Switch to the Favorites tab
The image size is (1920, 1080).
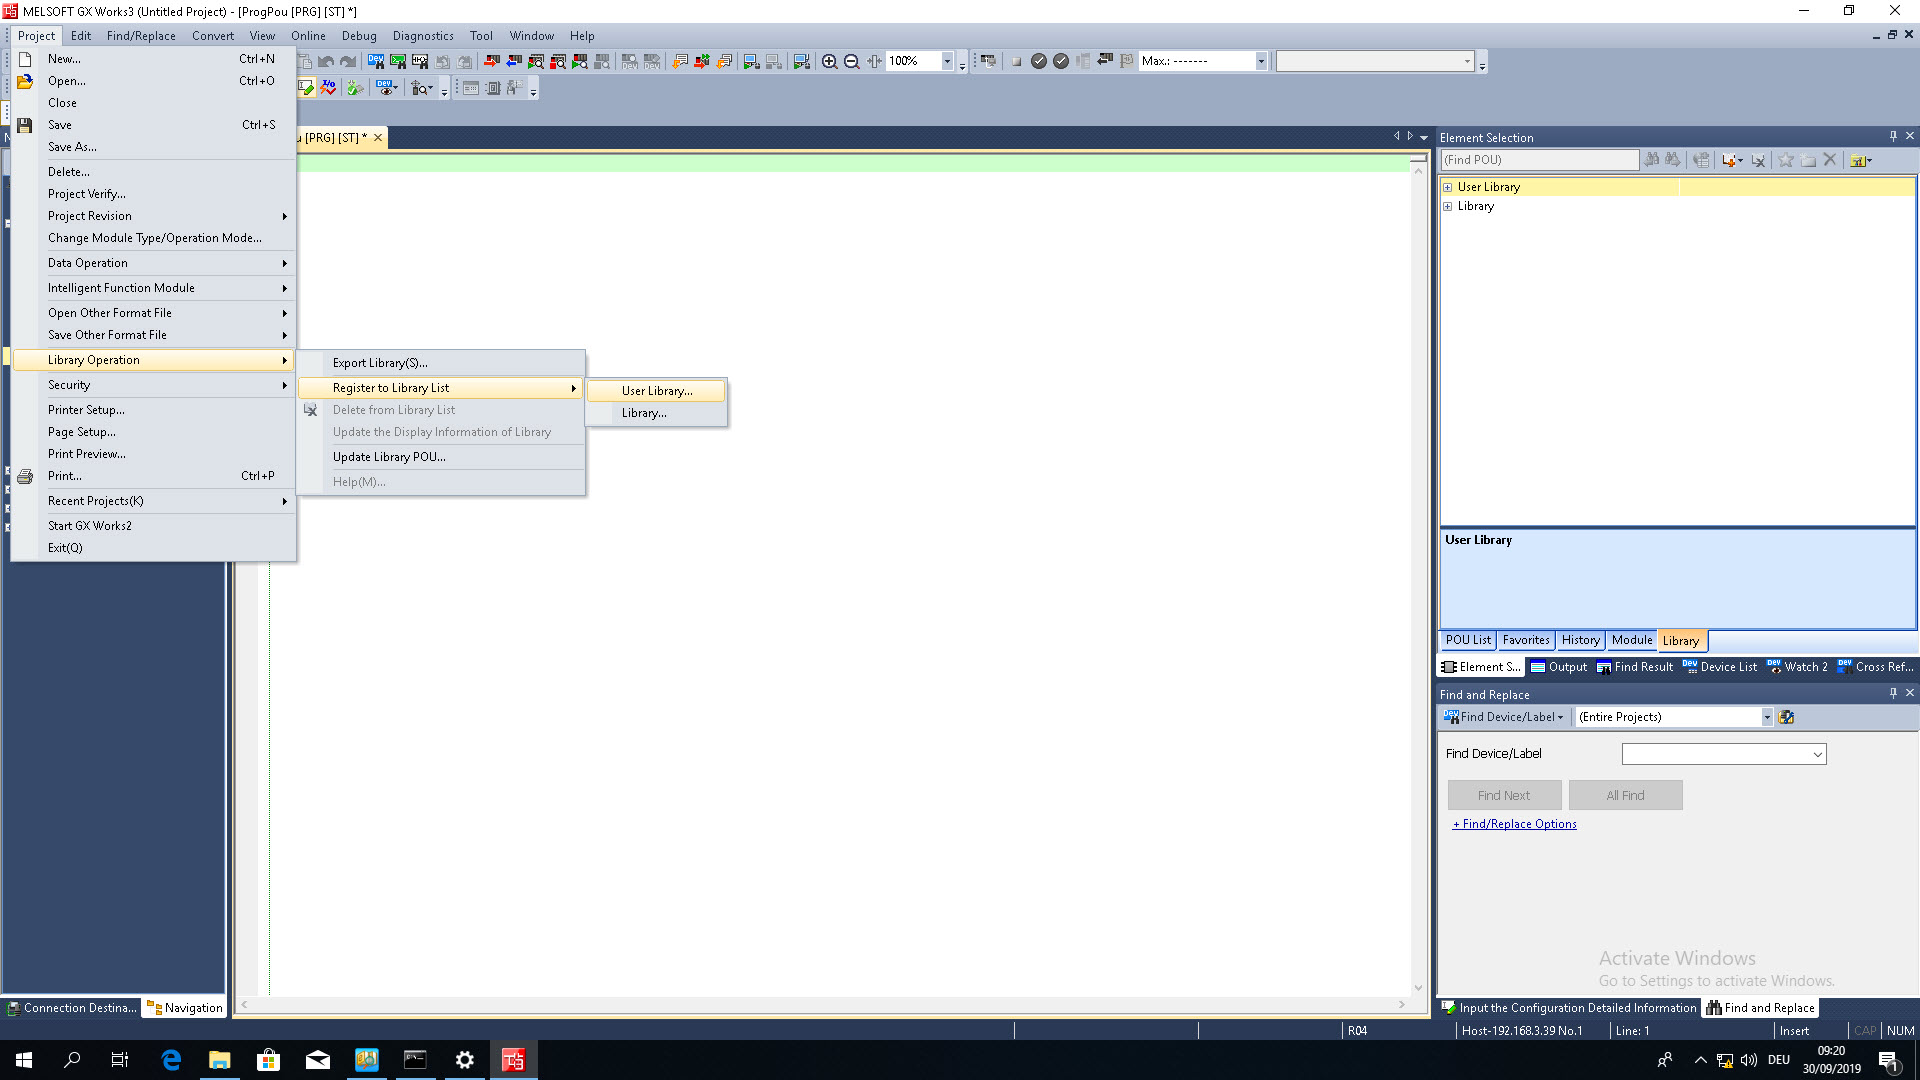coord(1525,640)
